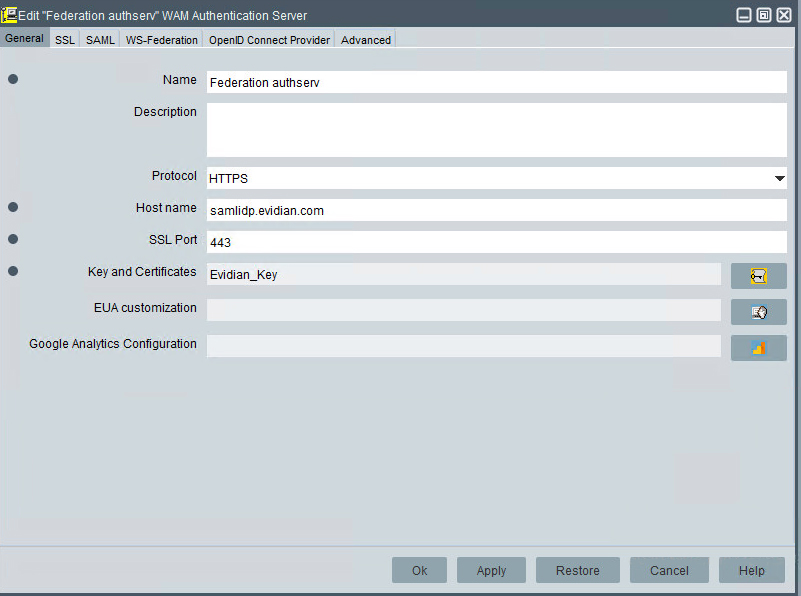Close the Federation authserv edit dialog

coord(784,15)
